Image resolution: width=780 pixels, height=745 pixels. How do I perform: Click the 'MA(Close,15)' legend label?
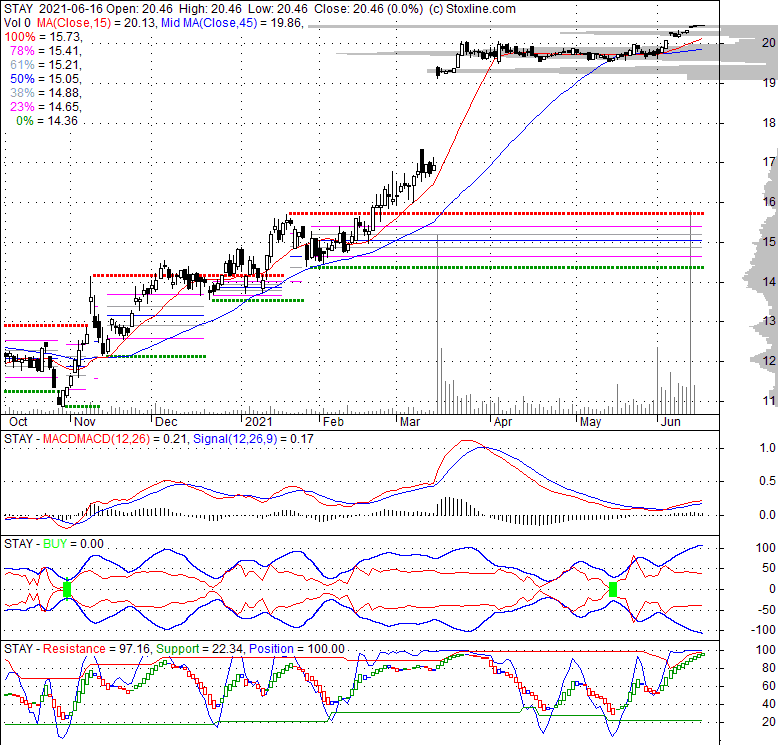[x=74, y=23]
